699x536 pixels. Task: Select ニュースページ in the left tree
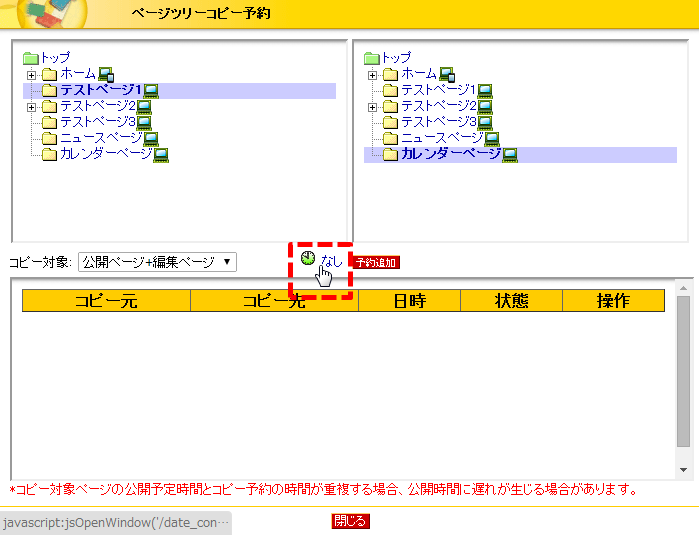pos(101,138)
